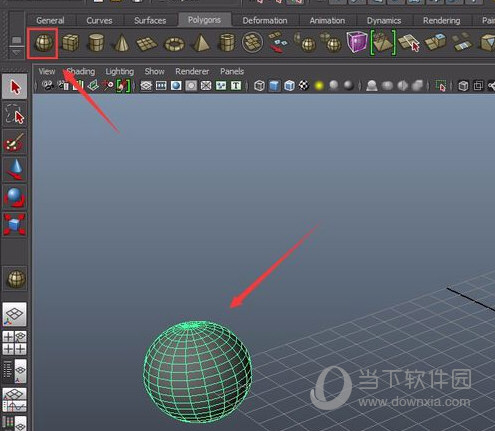Switch to the Animation shelf tab

tap(327, 21)
